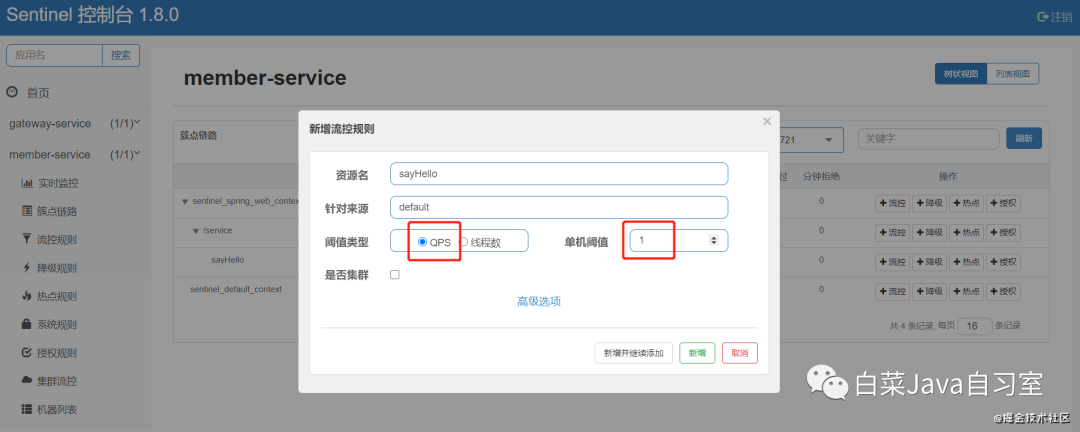Open the machine dropdown ending in 721
1080x432 pixels.
coord(811,139)
